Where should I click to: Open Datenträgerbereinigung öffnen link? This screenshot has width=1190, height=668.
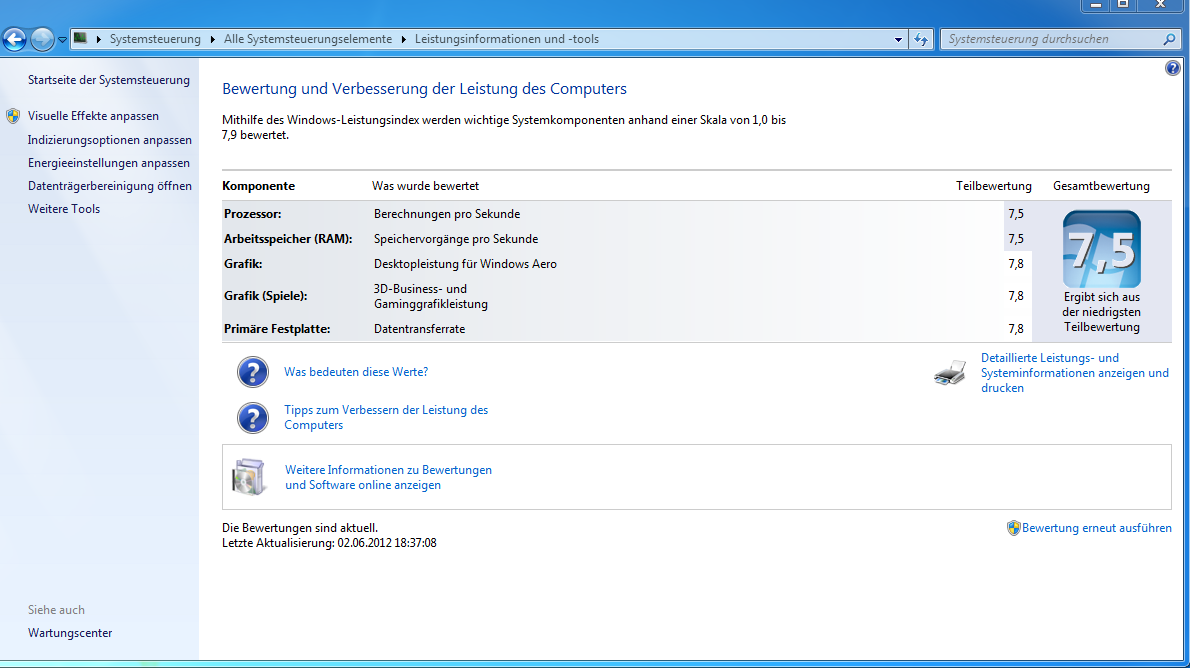(110, 186)
